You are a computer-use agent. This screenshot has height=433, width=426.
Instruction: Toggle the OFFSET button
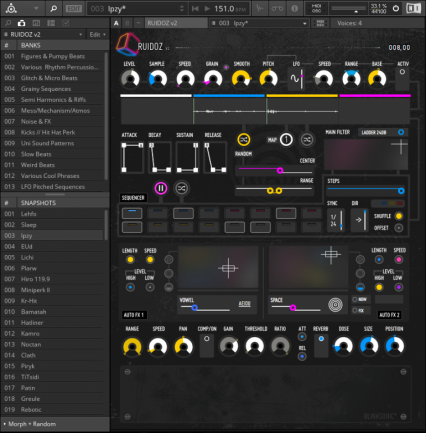coord(398,228)
